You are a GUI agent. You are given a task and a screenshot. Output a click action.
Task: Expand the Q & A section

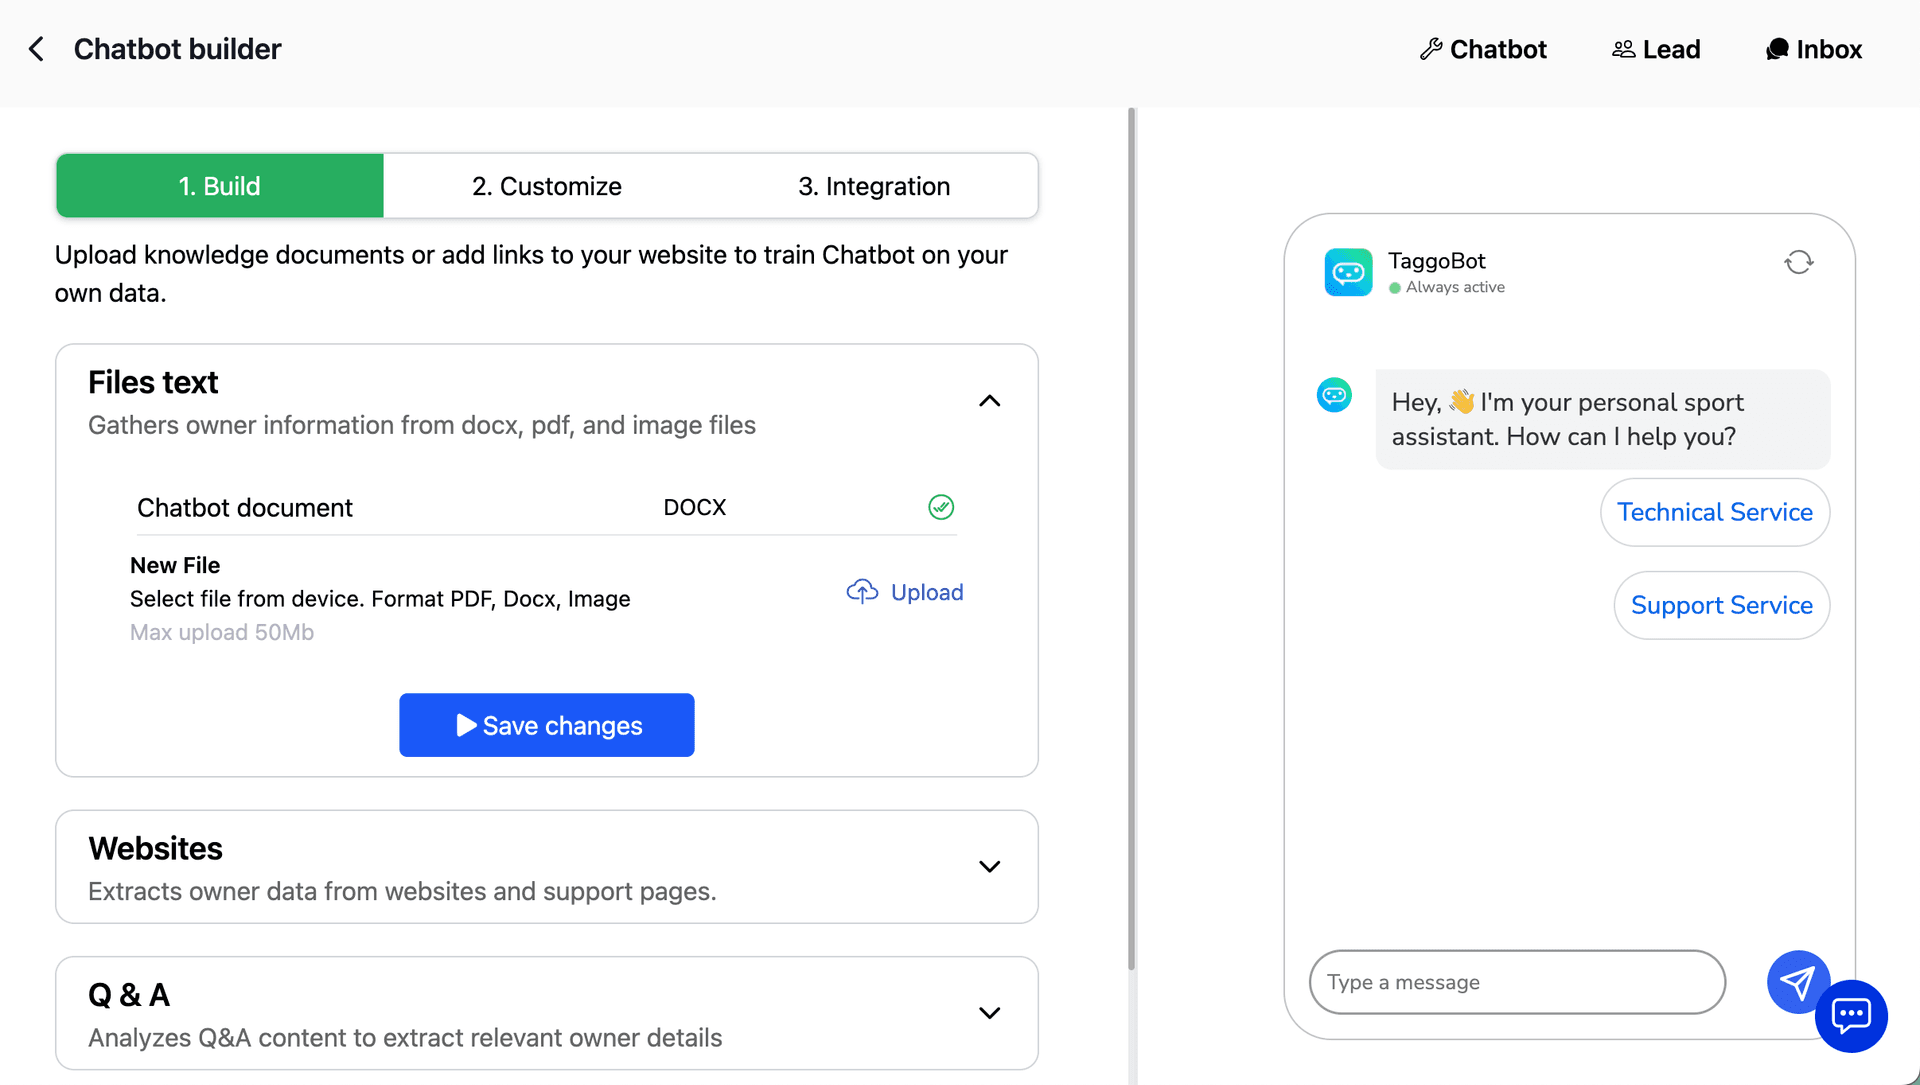point(990,1012)
